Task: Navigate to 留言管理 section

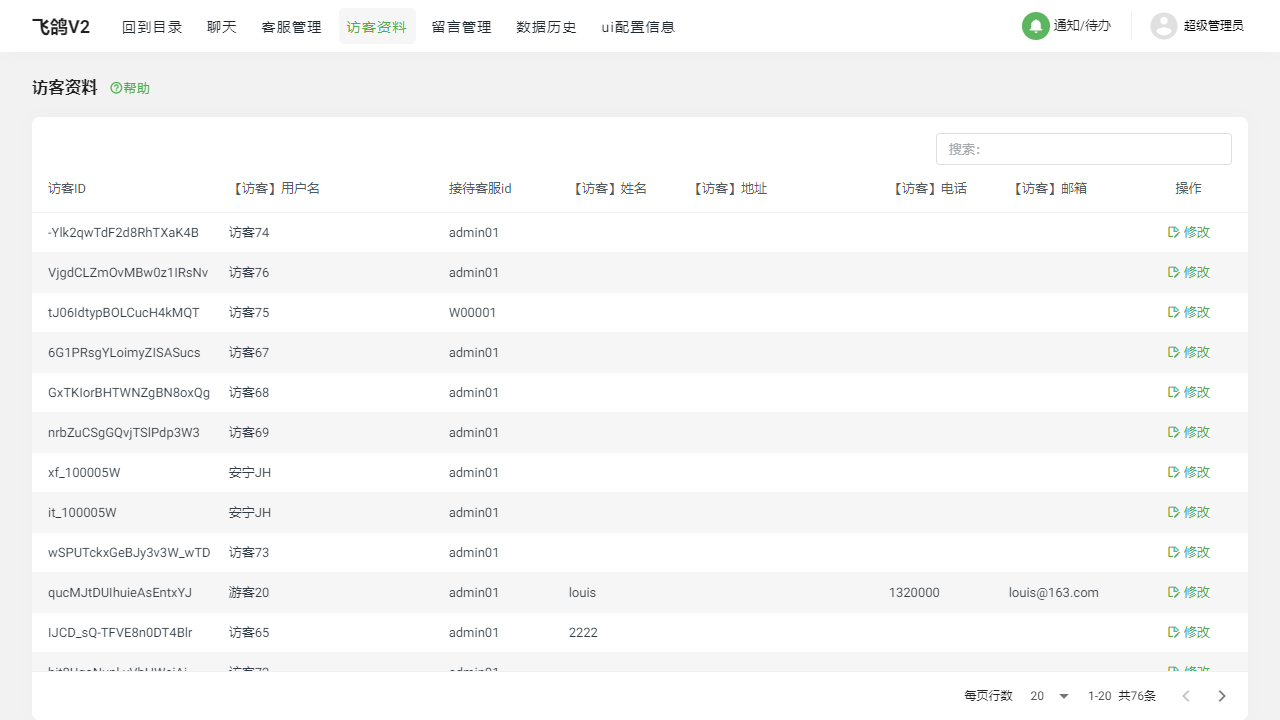Action: [461, 27]
